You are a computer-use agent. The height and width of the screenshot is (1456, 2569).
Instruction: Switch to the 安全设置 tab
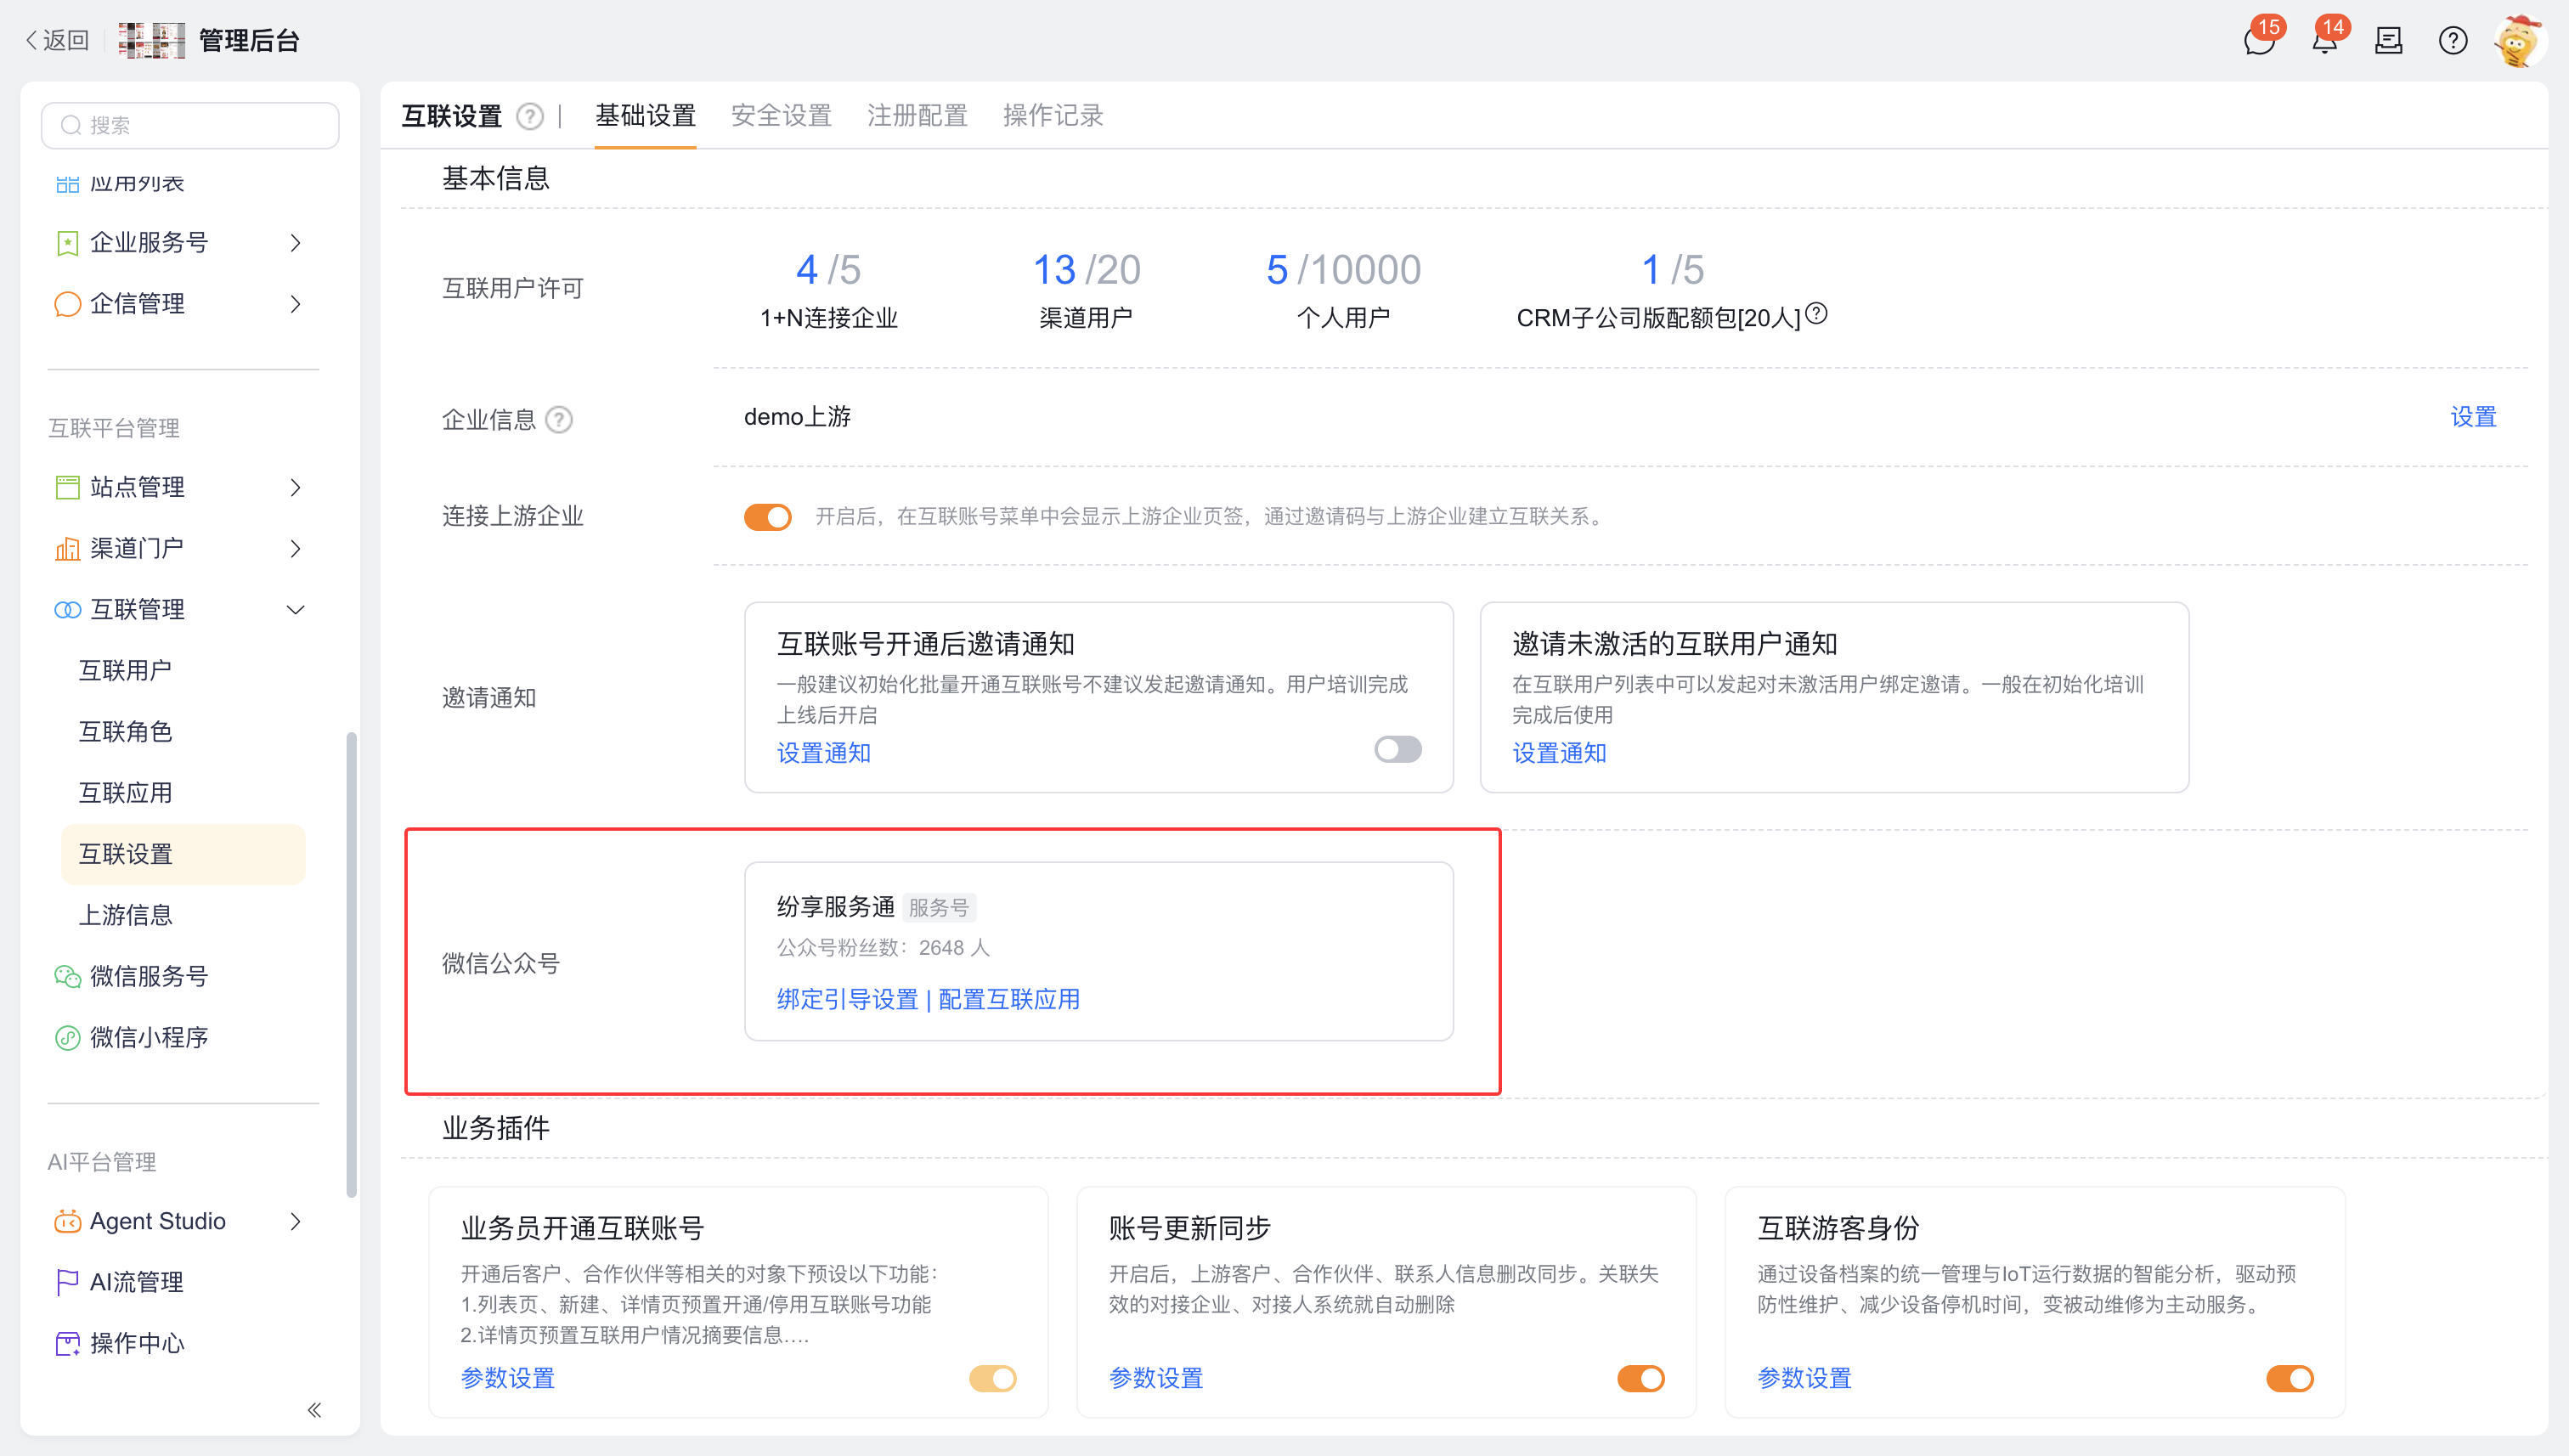click(x=781, y=116)
